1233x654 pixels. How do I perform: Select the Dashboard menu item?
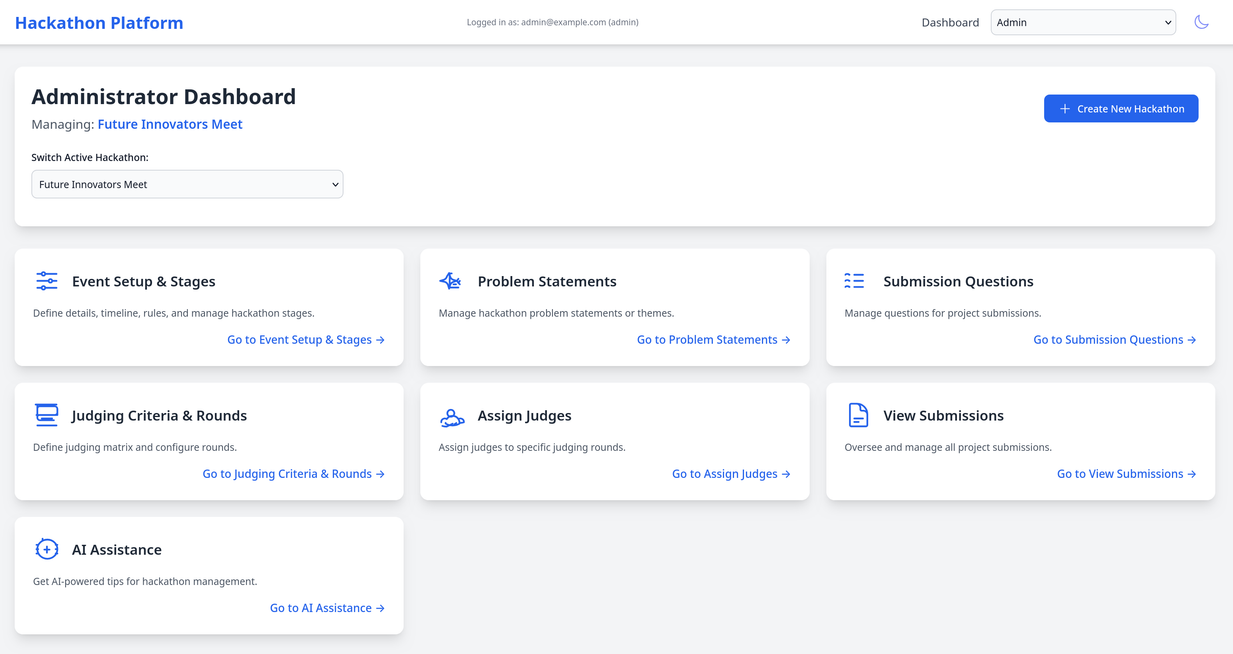point(949,21)
